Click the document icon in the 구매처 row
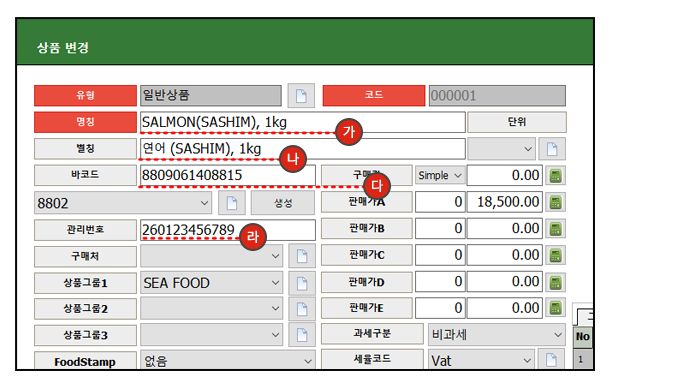The width and height of the screenshot is (677, 386). 301,256
